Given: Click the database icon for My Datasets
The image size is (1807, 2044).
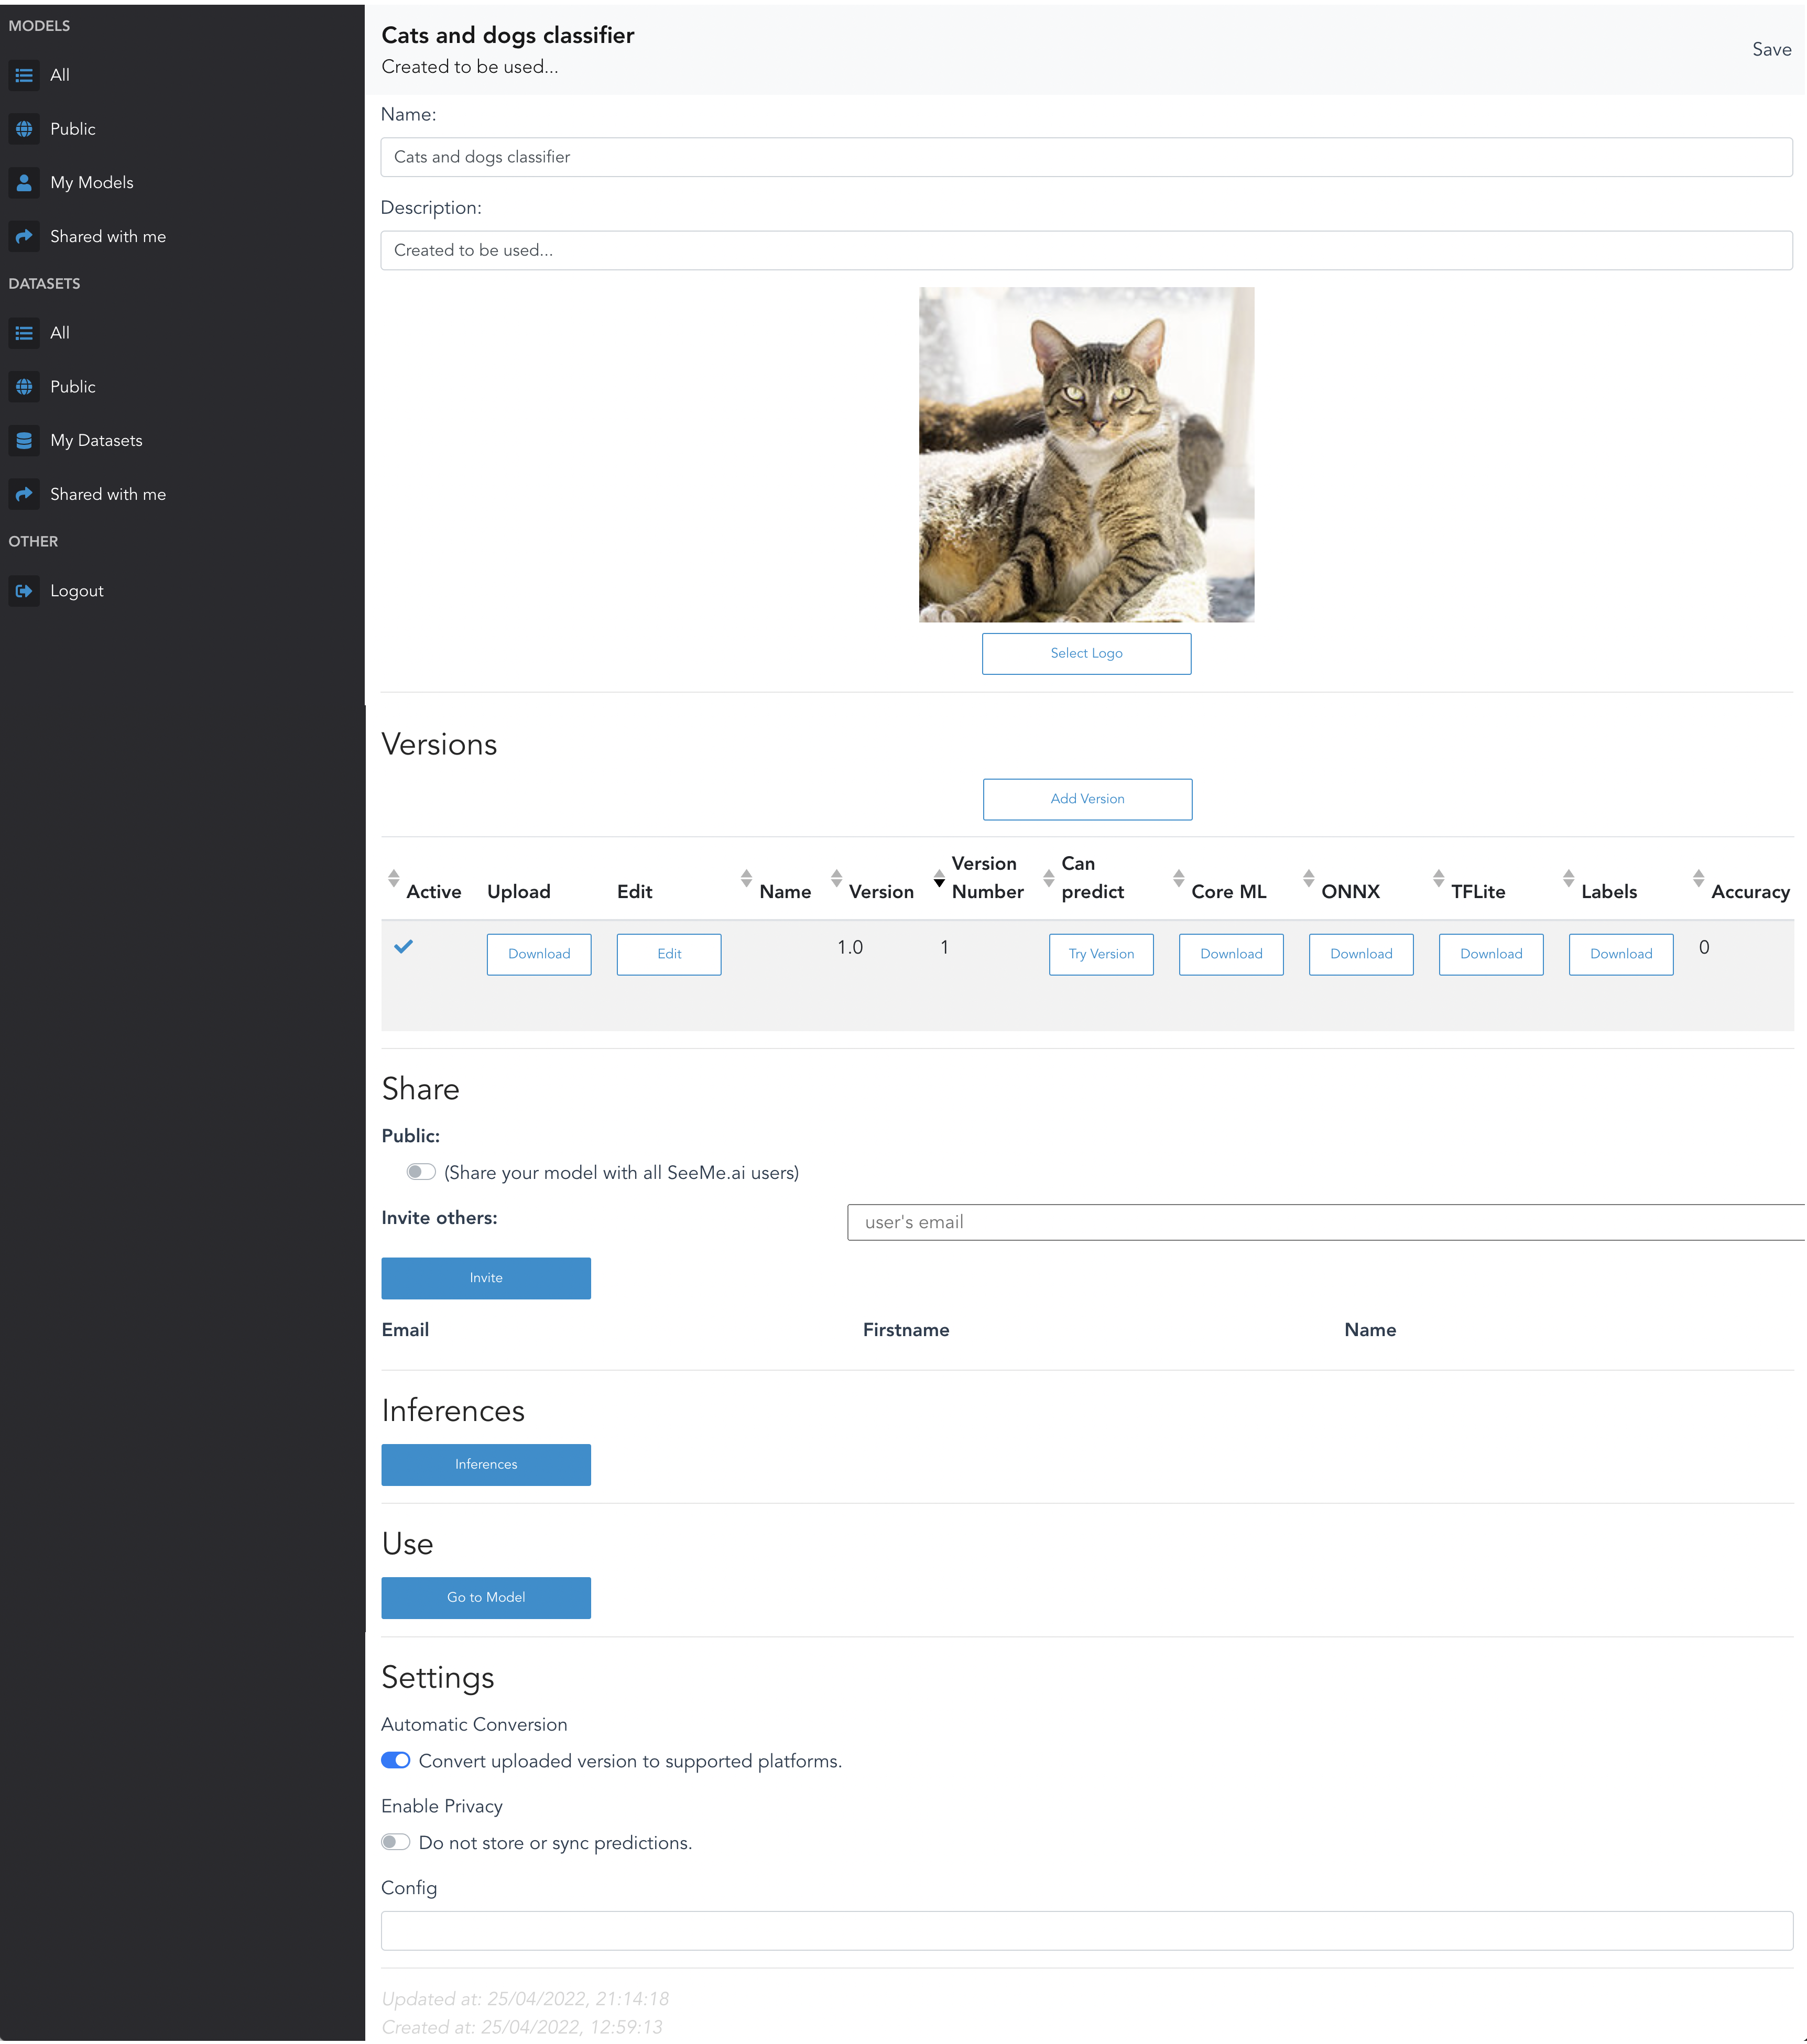Looking at the screenshot, I should click(24, 441).
